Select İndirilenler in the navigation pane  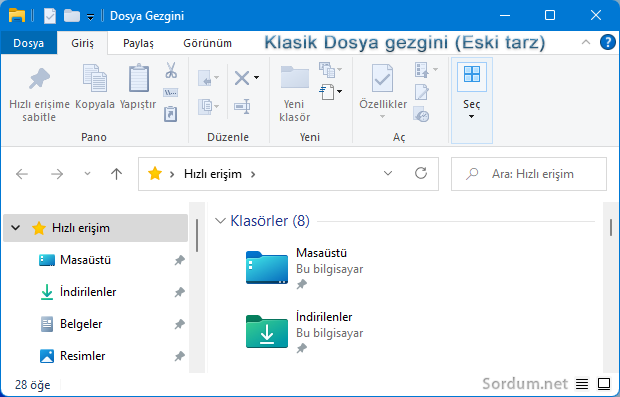(x=95, y=292)
